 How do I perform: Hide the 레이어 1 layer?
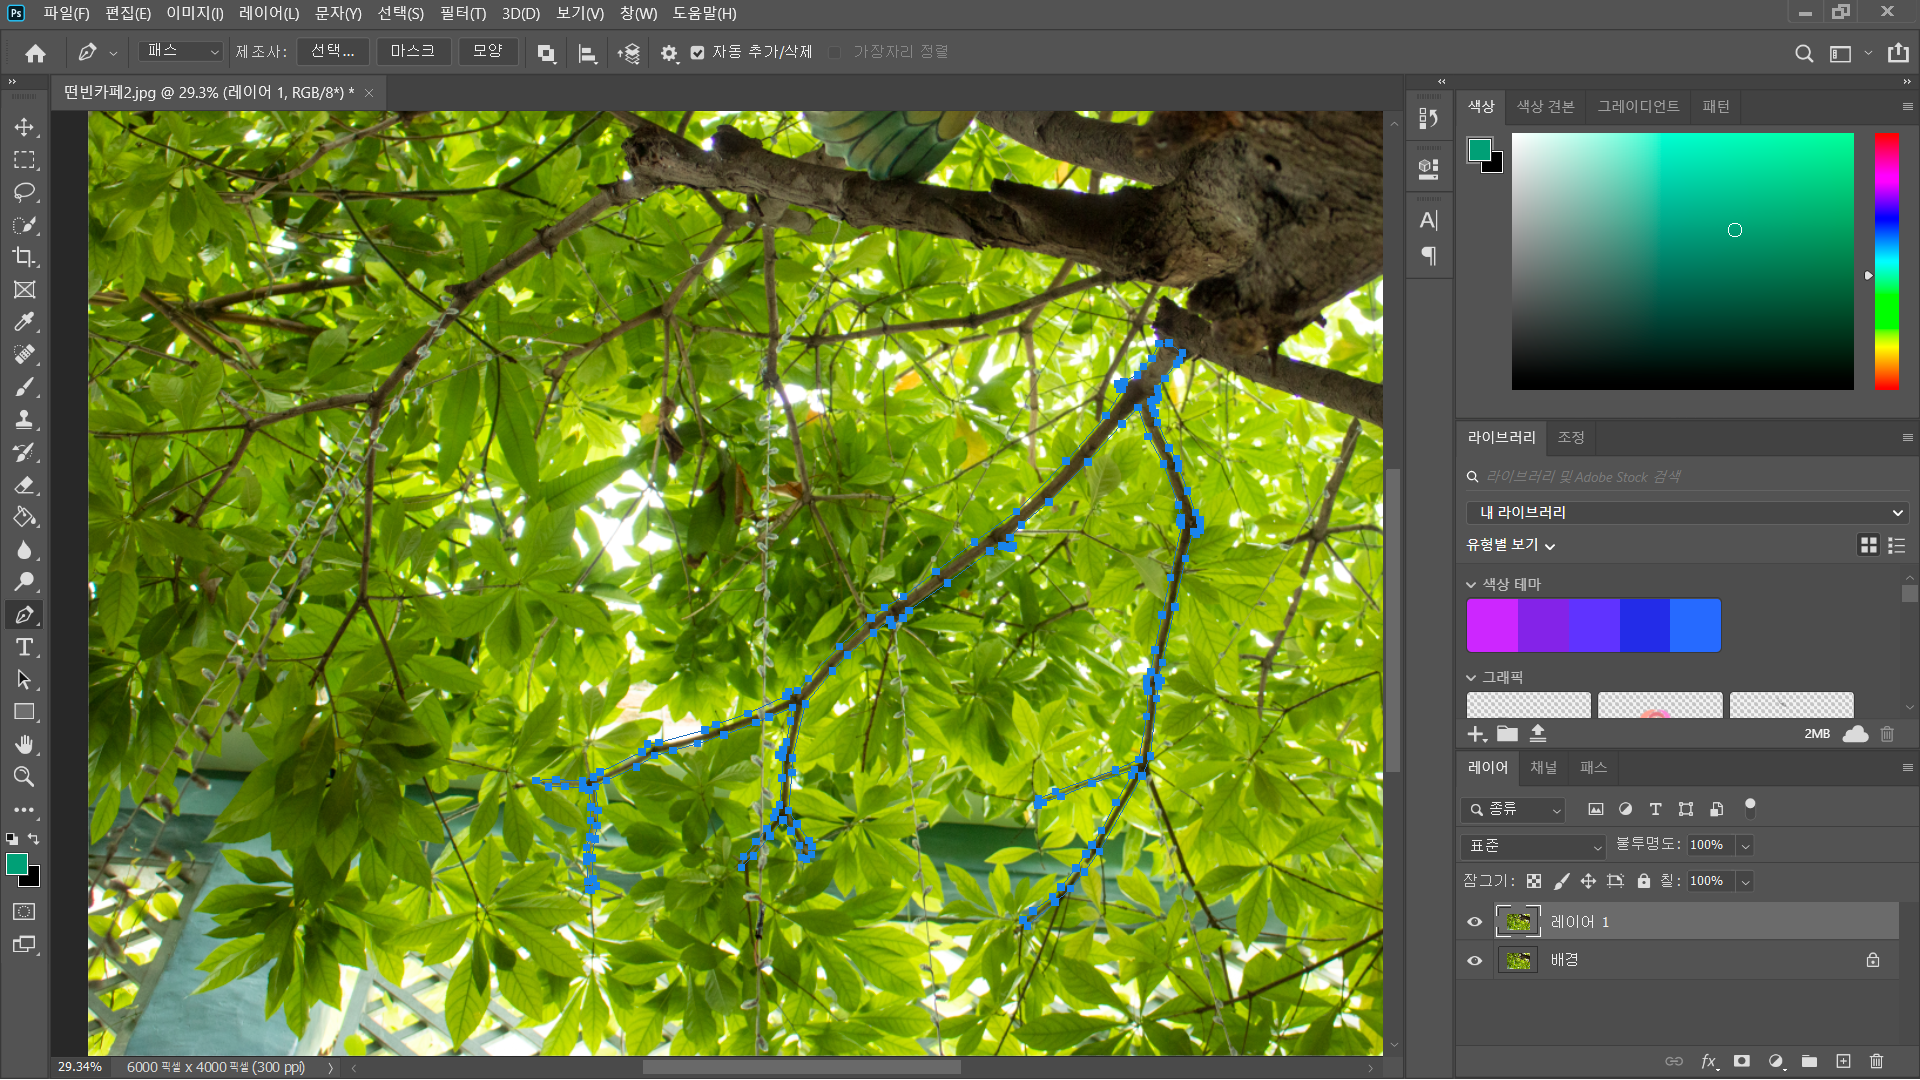1474,922
